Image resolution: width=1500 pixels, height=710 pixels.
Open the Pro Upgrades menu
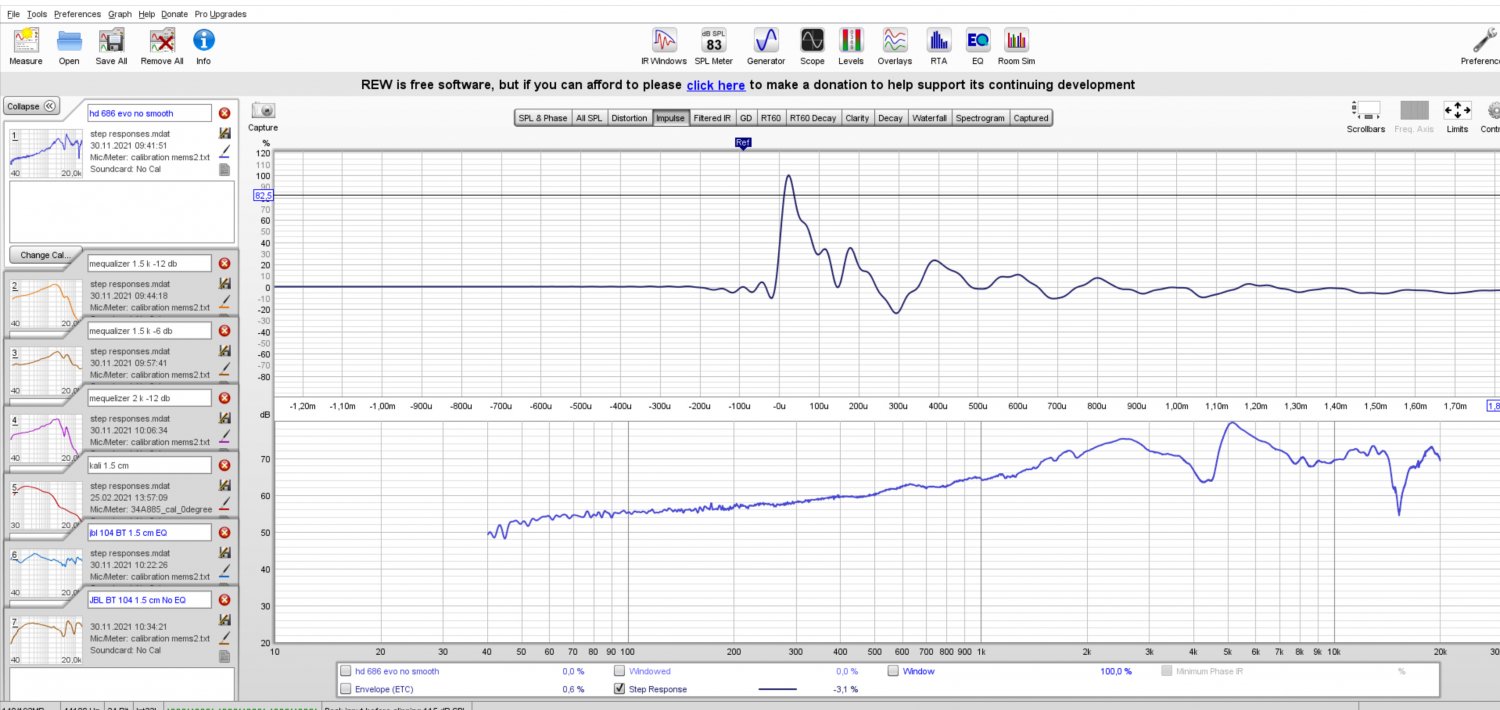click(x=221, y=14)
